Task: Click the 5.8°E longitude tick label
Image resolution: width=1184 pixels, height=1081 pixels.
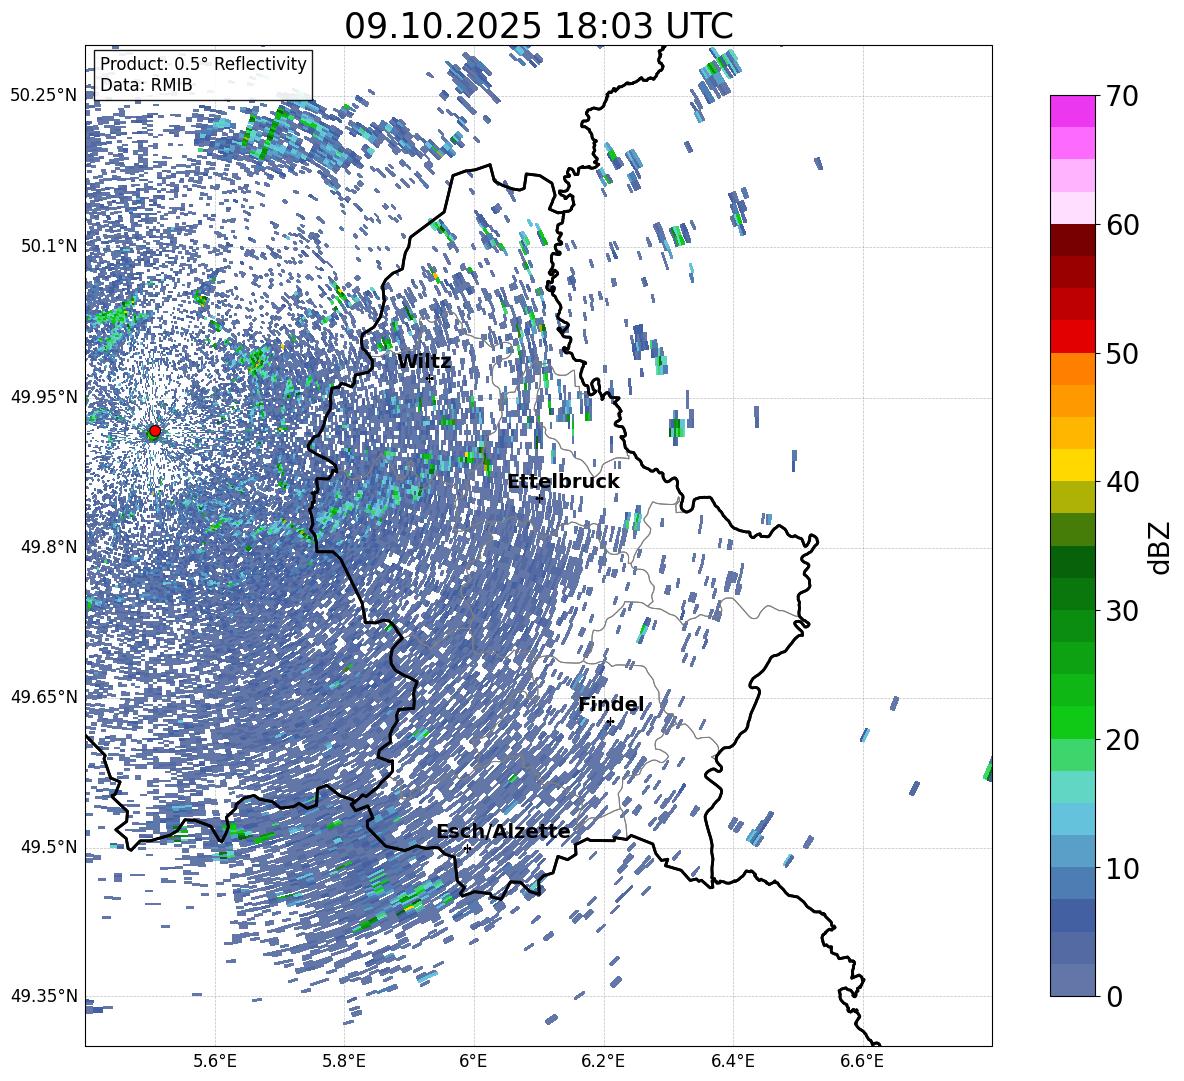Action: click(x=344, y=1061)
